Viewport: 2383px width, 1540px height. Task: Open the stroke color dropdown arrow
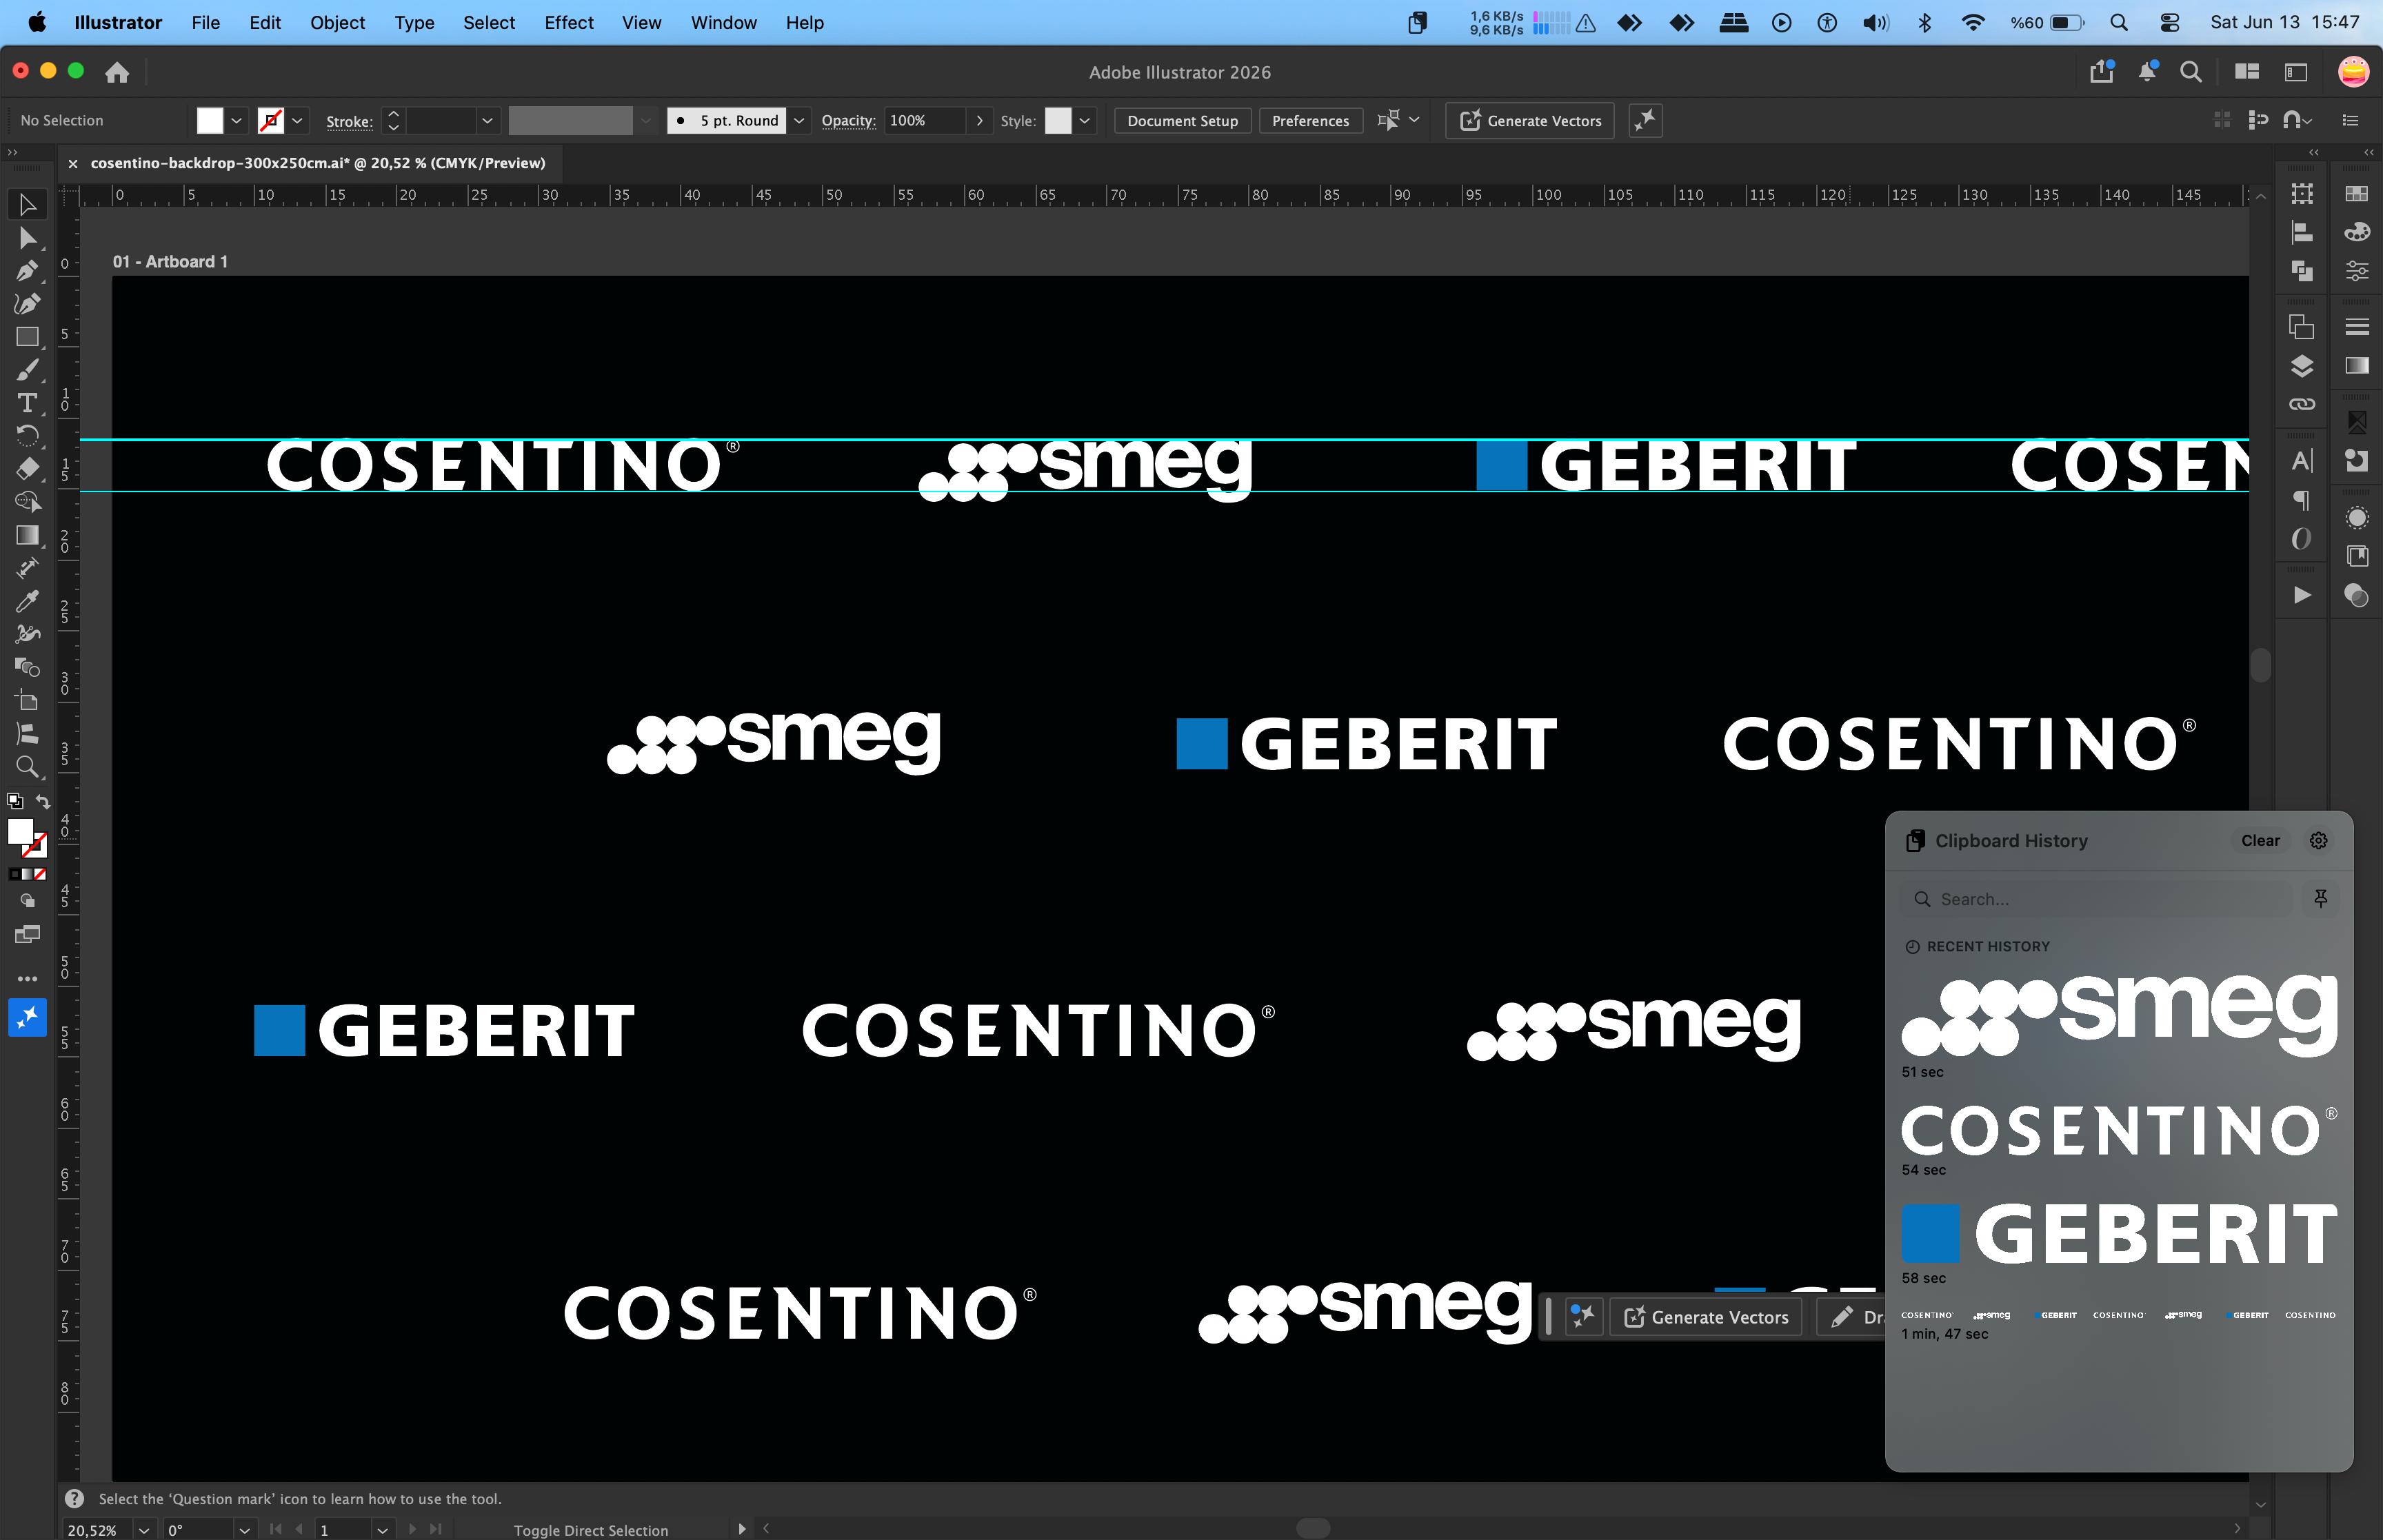click(x=297, y=121)
